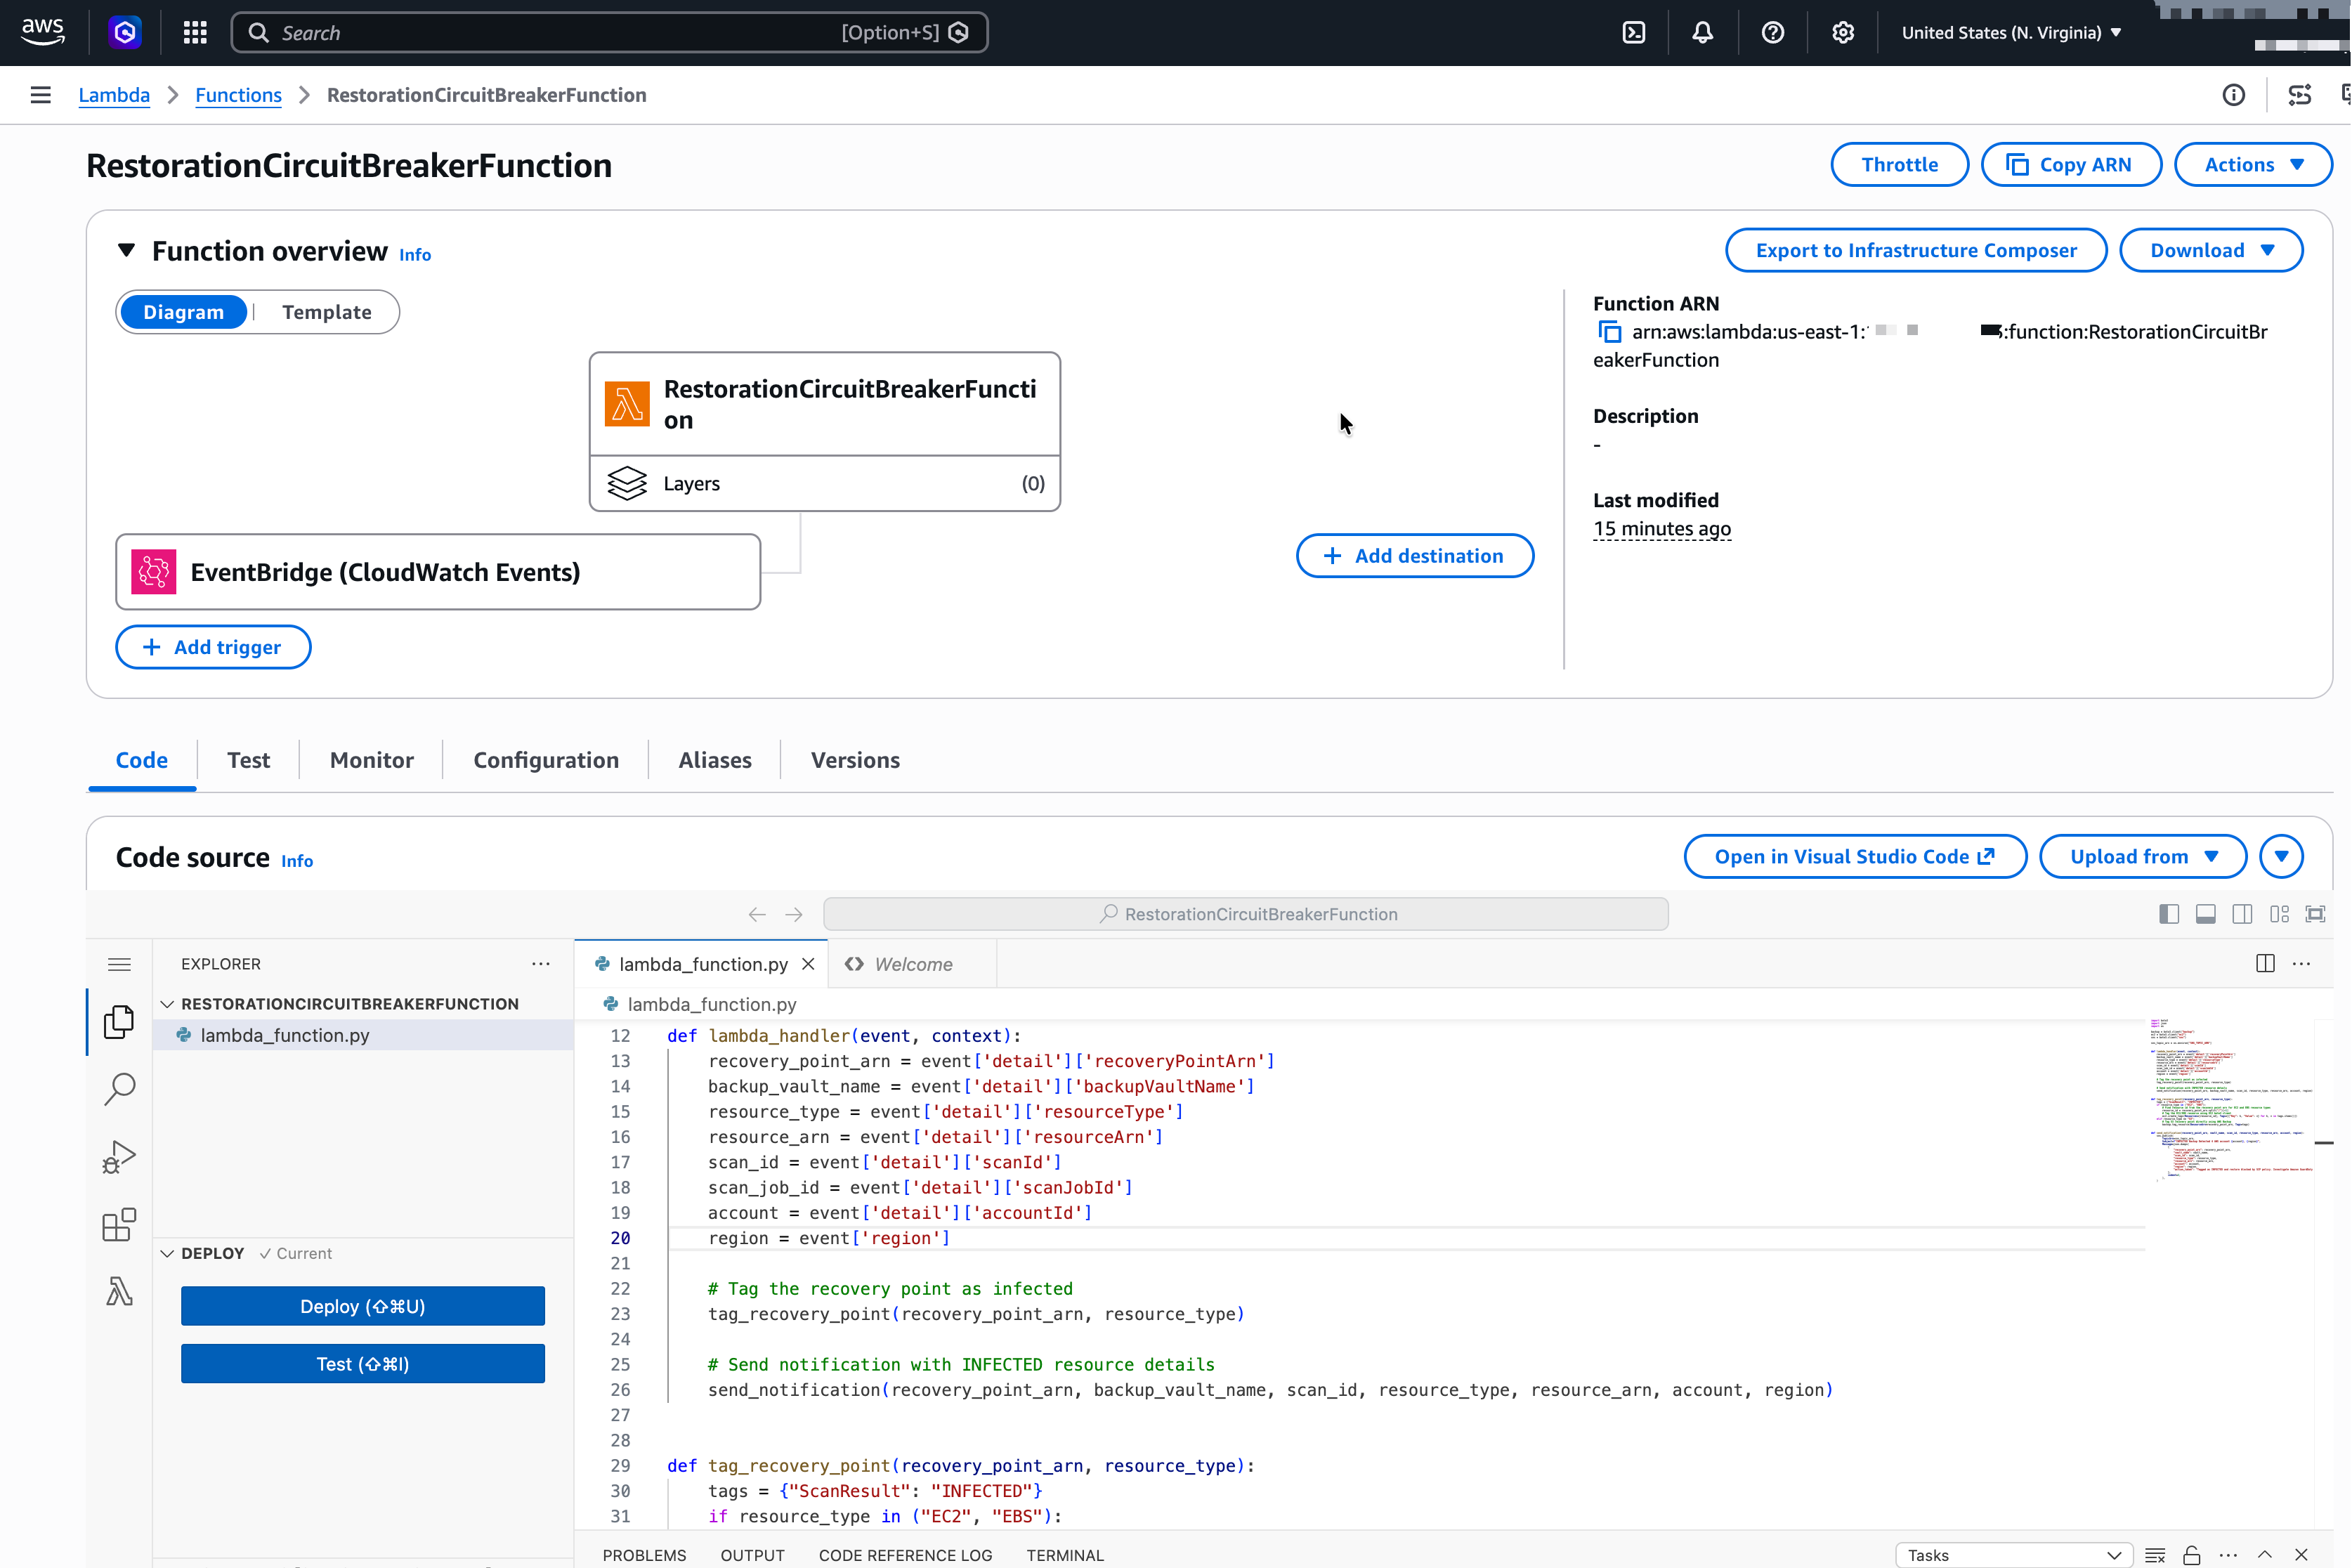Open the Actions dropdown
This screenshot has width=2352, height=1568.
[2253, 165]
